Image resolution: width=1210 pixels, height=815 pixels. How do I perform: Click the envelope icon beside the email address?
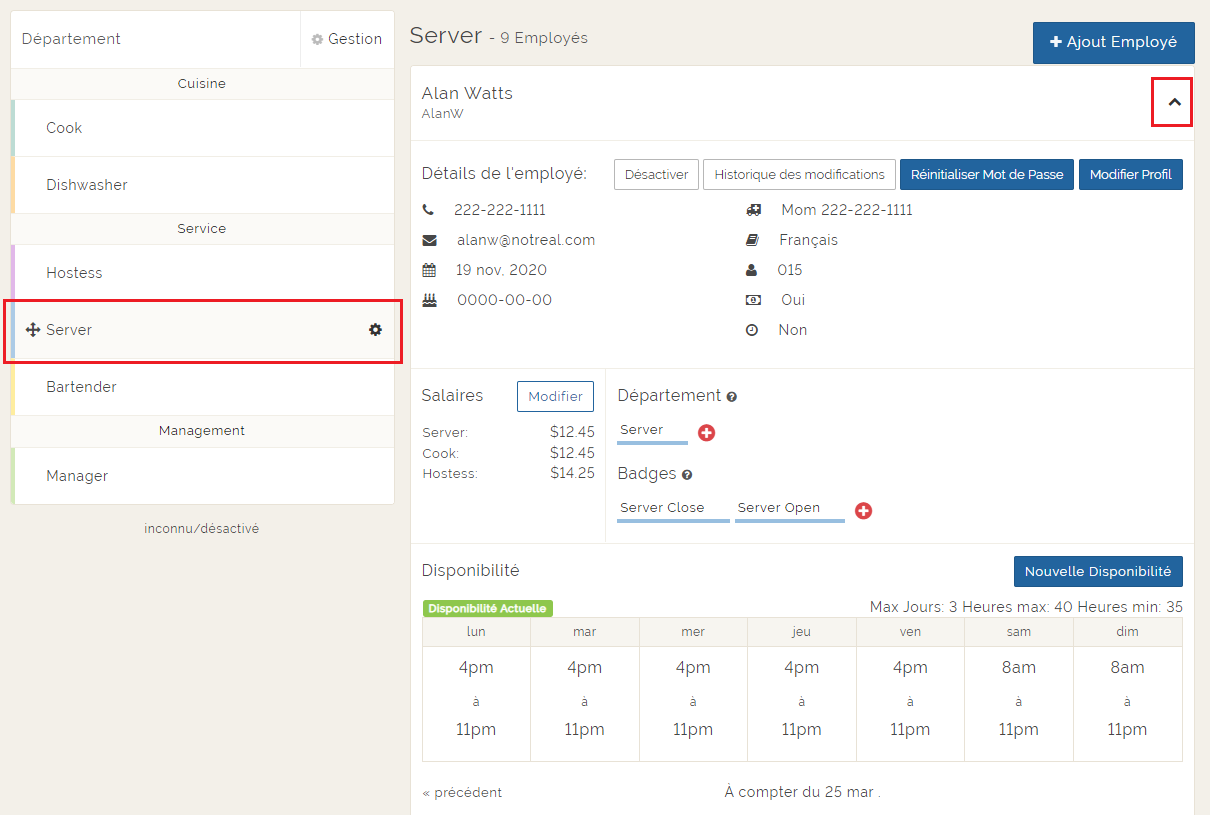click(x=429, y=240)
